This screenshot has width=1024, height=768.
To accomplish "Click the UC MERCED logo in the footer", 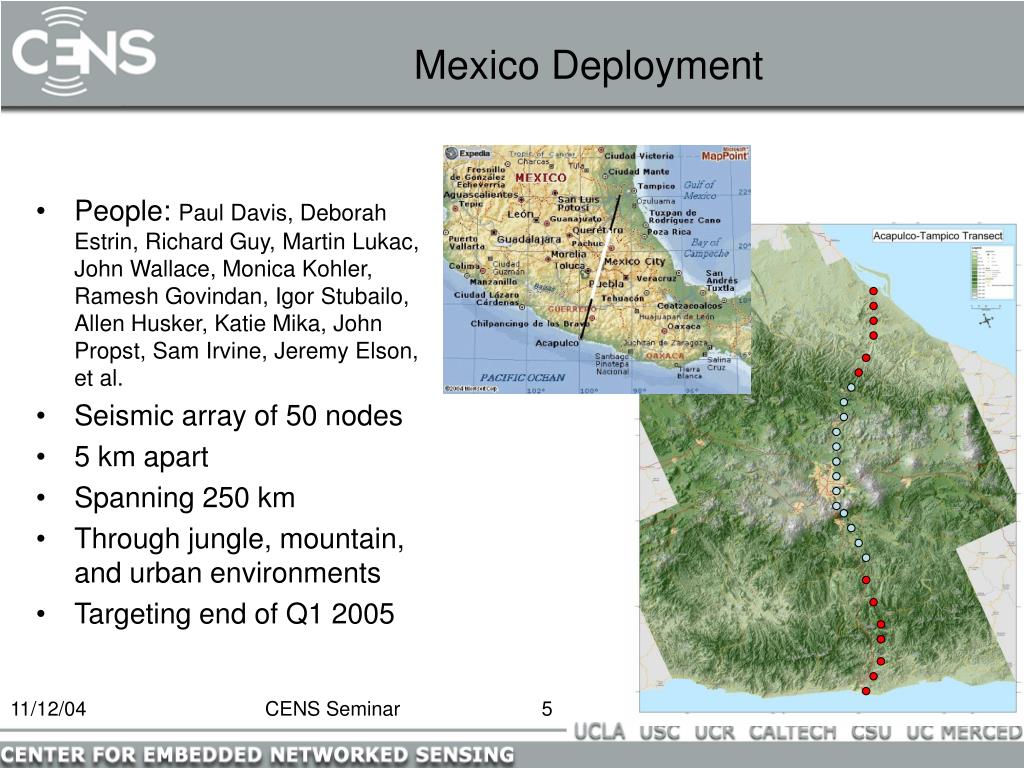I will 964,733.
